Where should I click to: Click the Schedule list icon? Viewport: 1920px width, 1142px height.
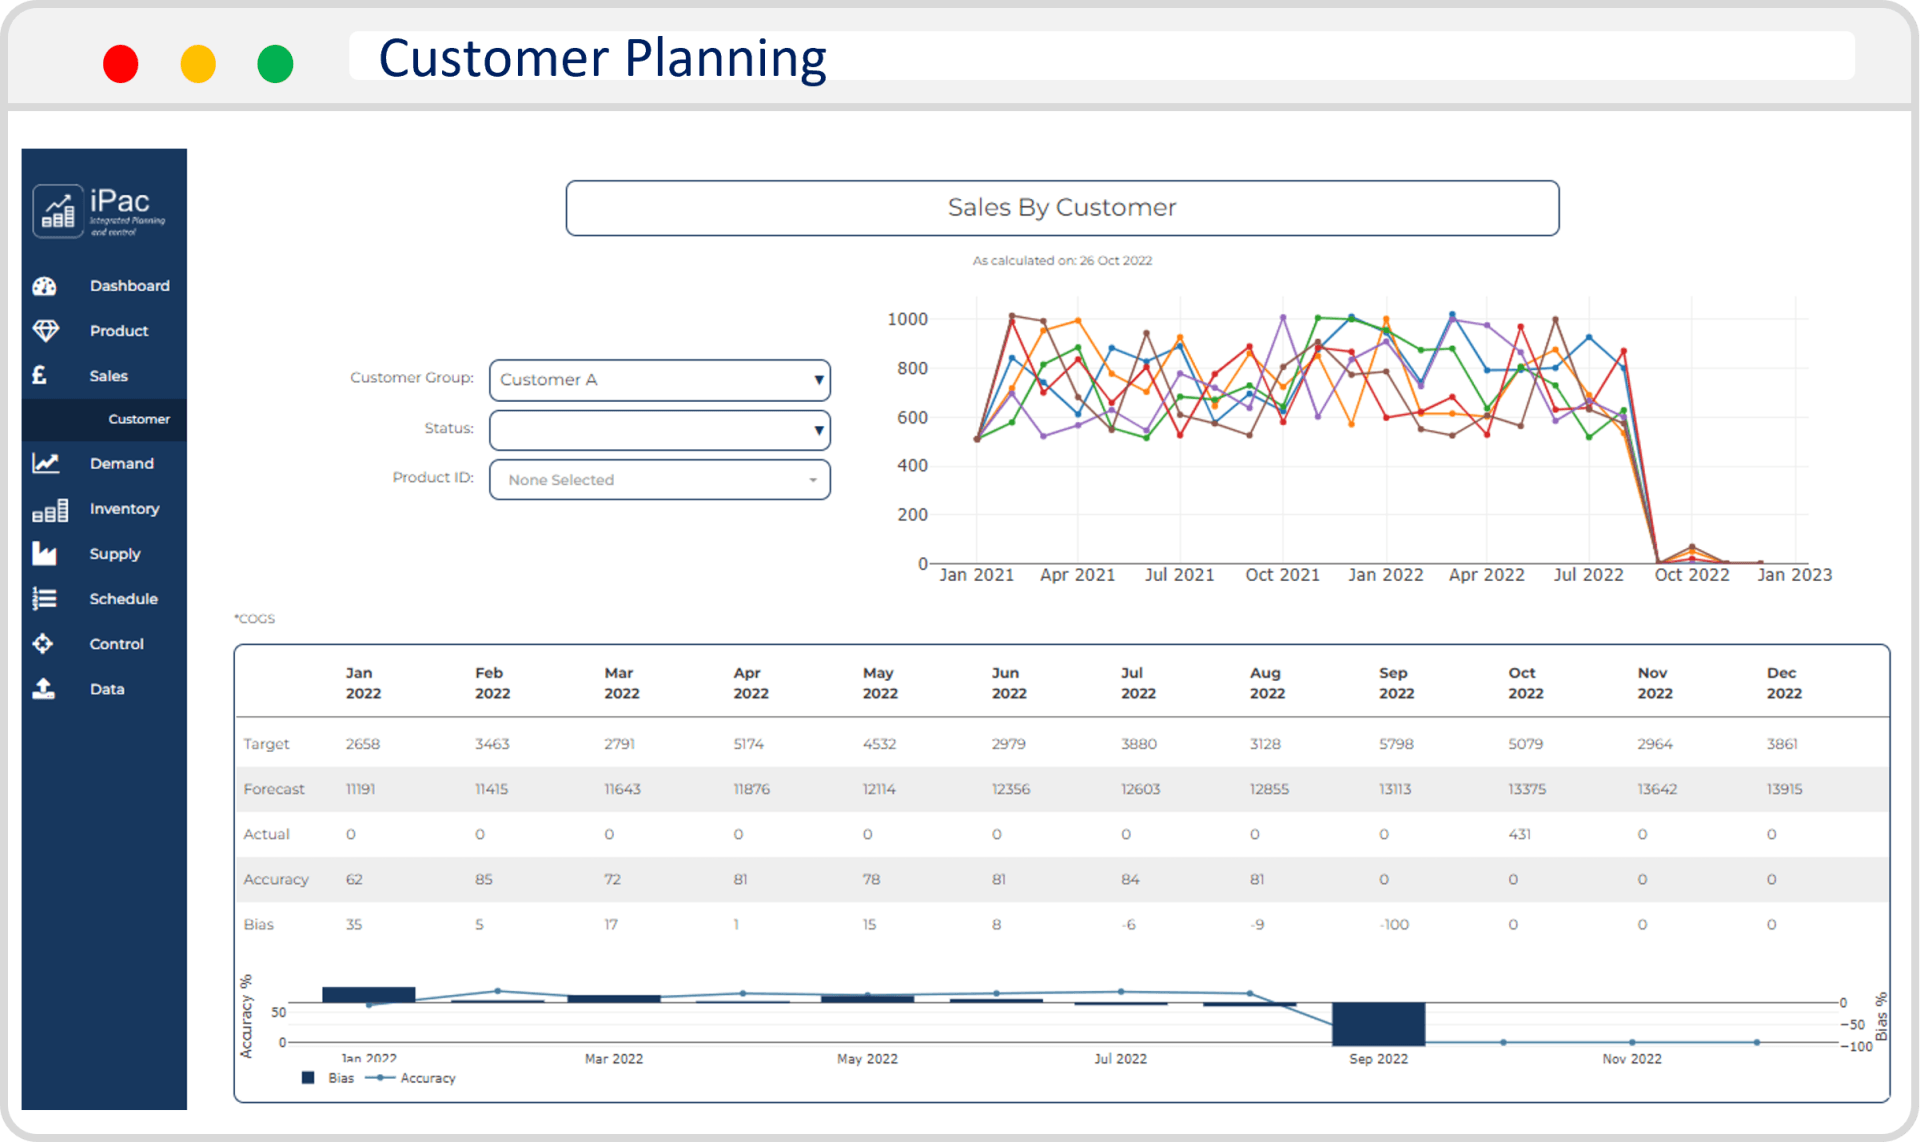[45, 599]
